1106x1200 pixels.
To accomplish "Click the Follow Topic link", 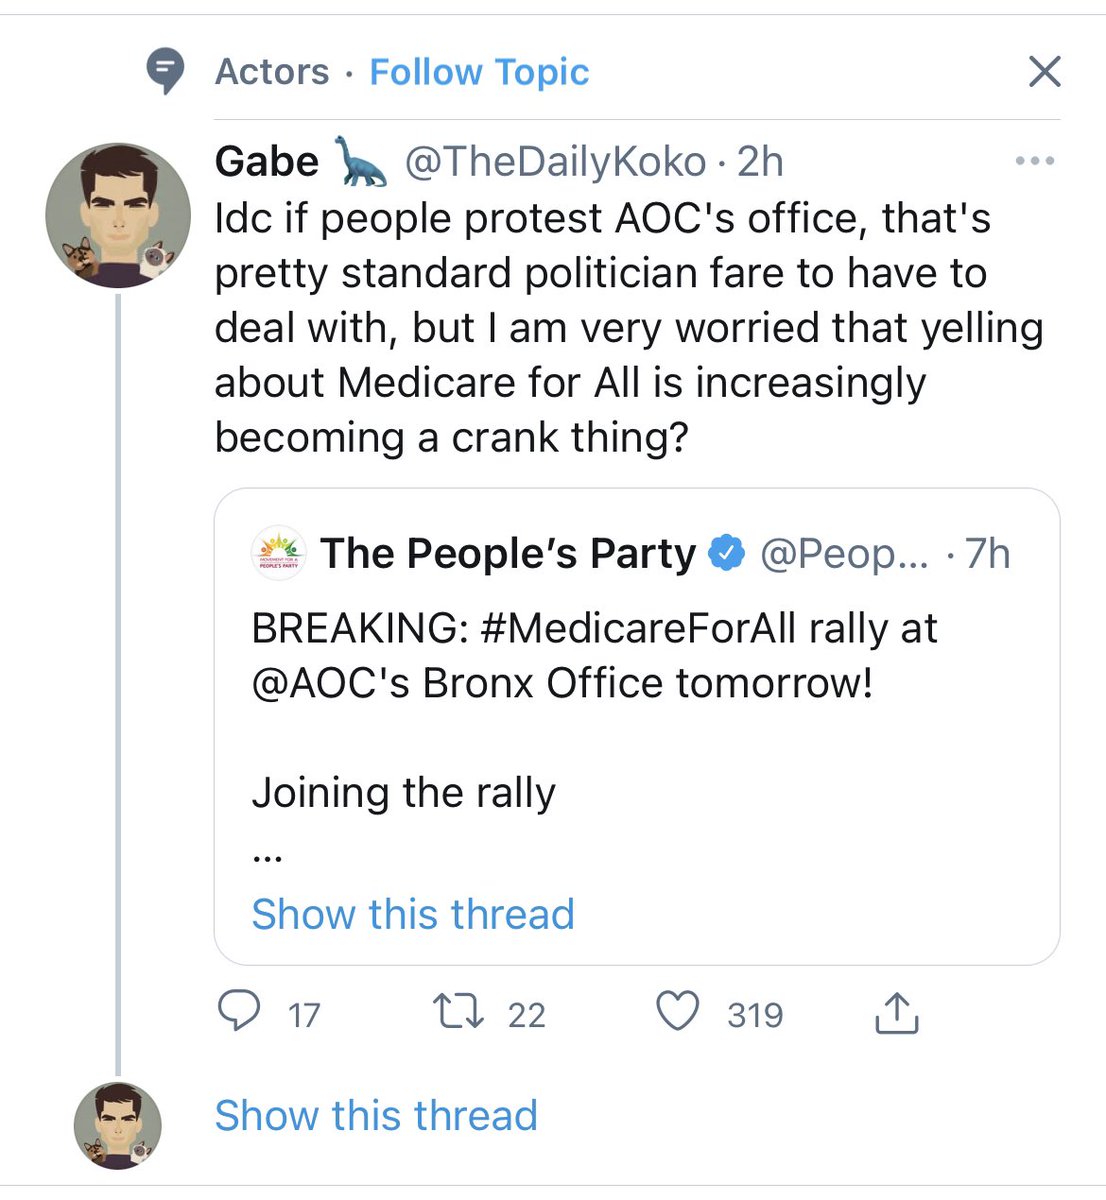I will coord(479,72).
